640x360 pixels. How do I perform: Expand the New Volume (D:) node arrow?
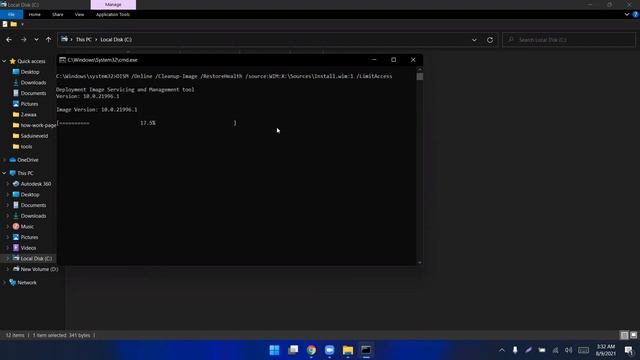(x=7, y=269)
